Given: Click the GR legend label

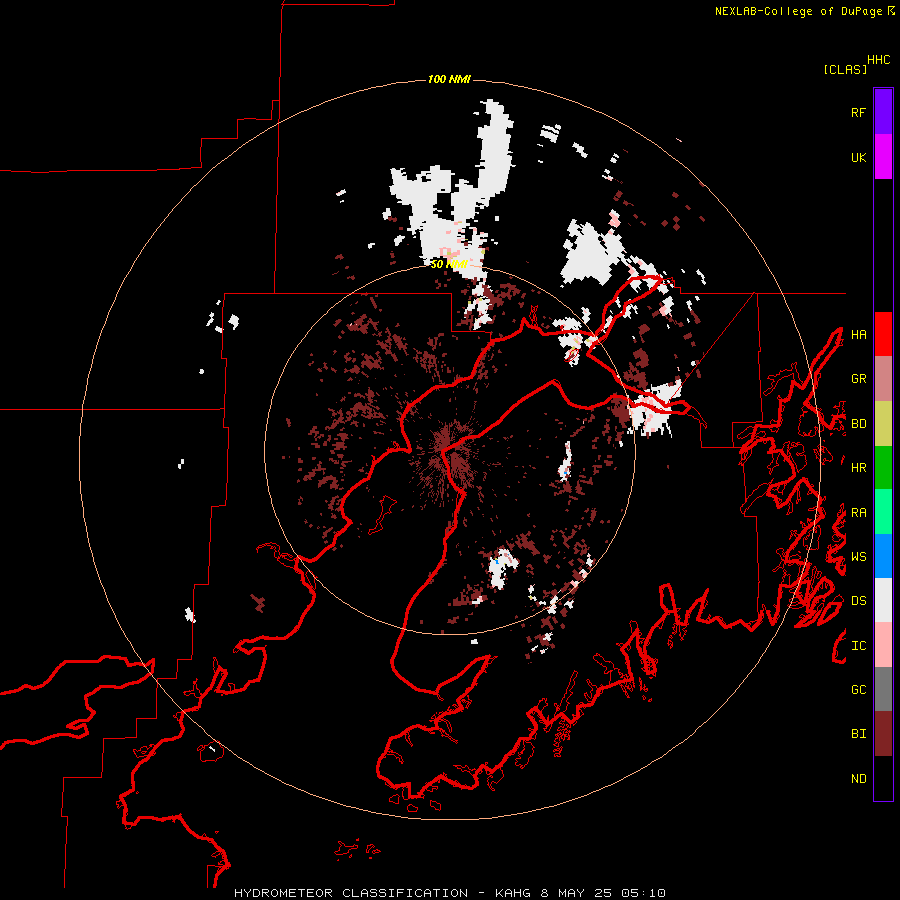Looking at the screenshot, I should click(858, 379).
